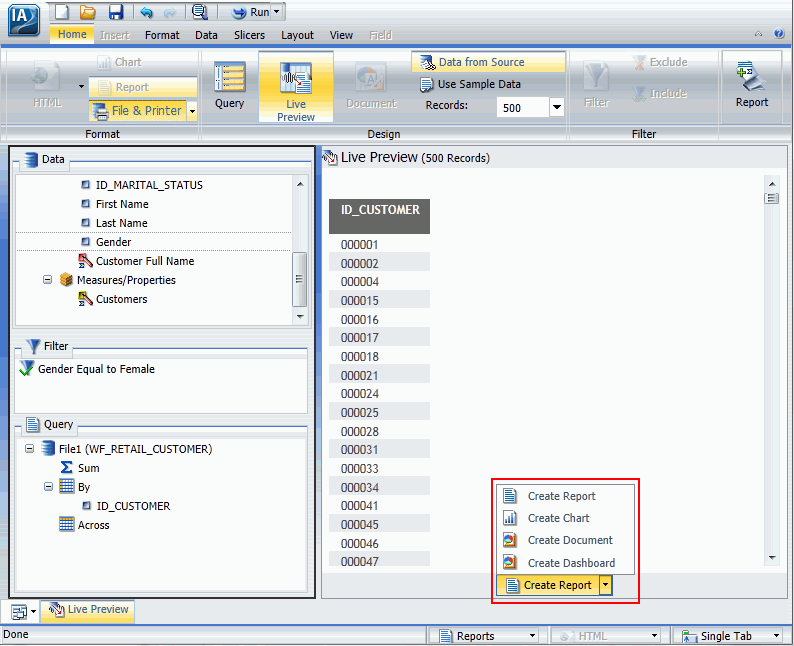Click the ID_CUSTOMER column header

click(379, 216)
